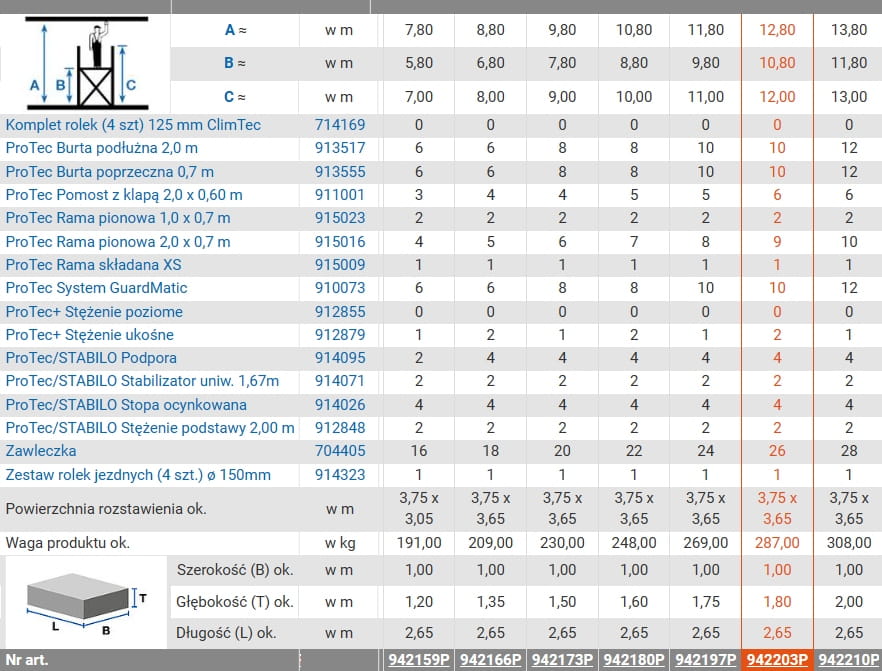Click article number 942180P
This screenshot has width=882, height=671.
(633, 660)
